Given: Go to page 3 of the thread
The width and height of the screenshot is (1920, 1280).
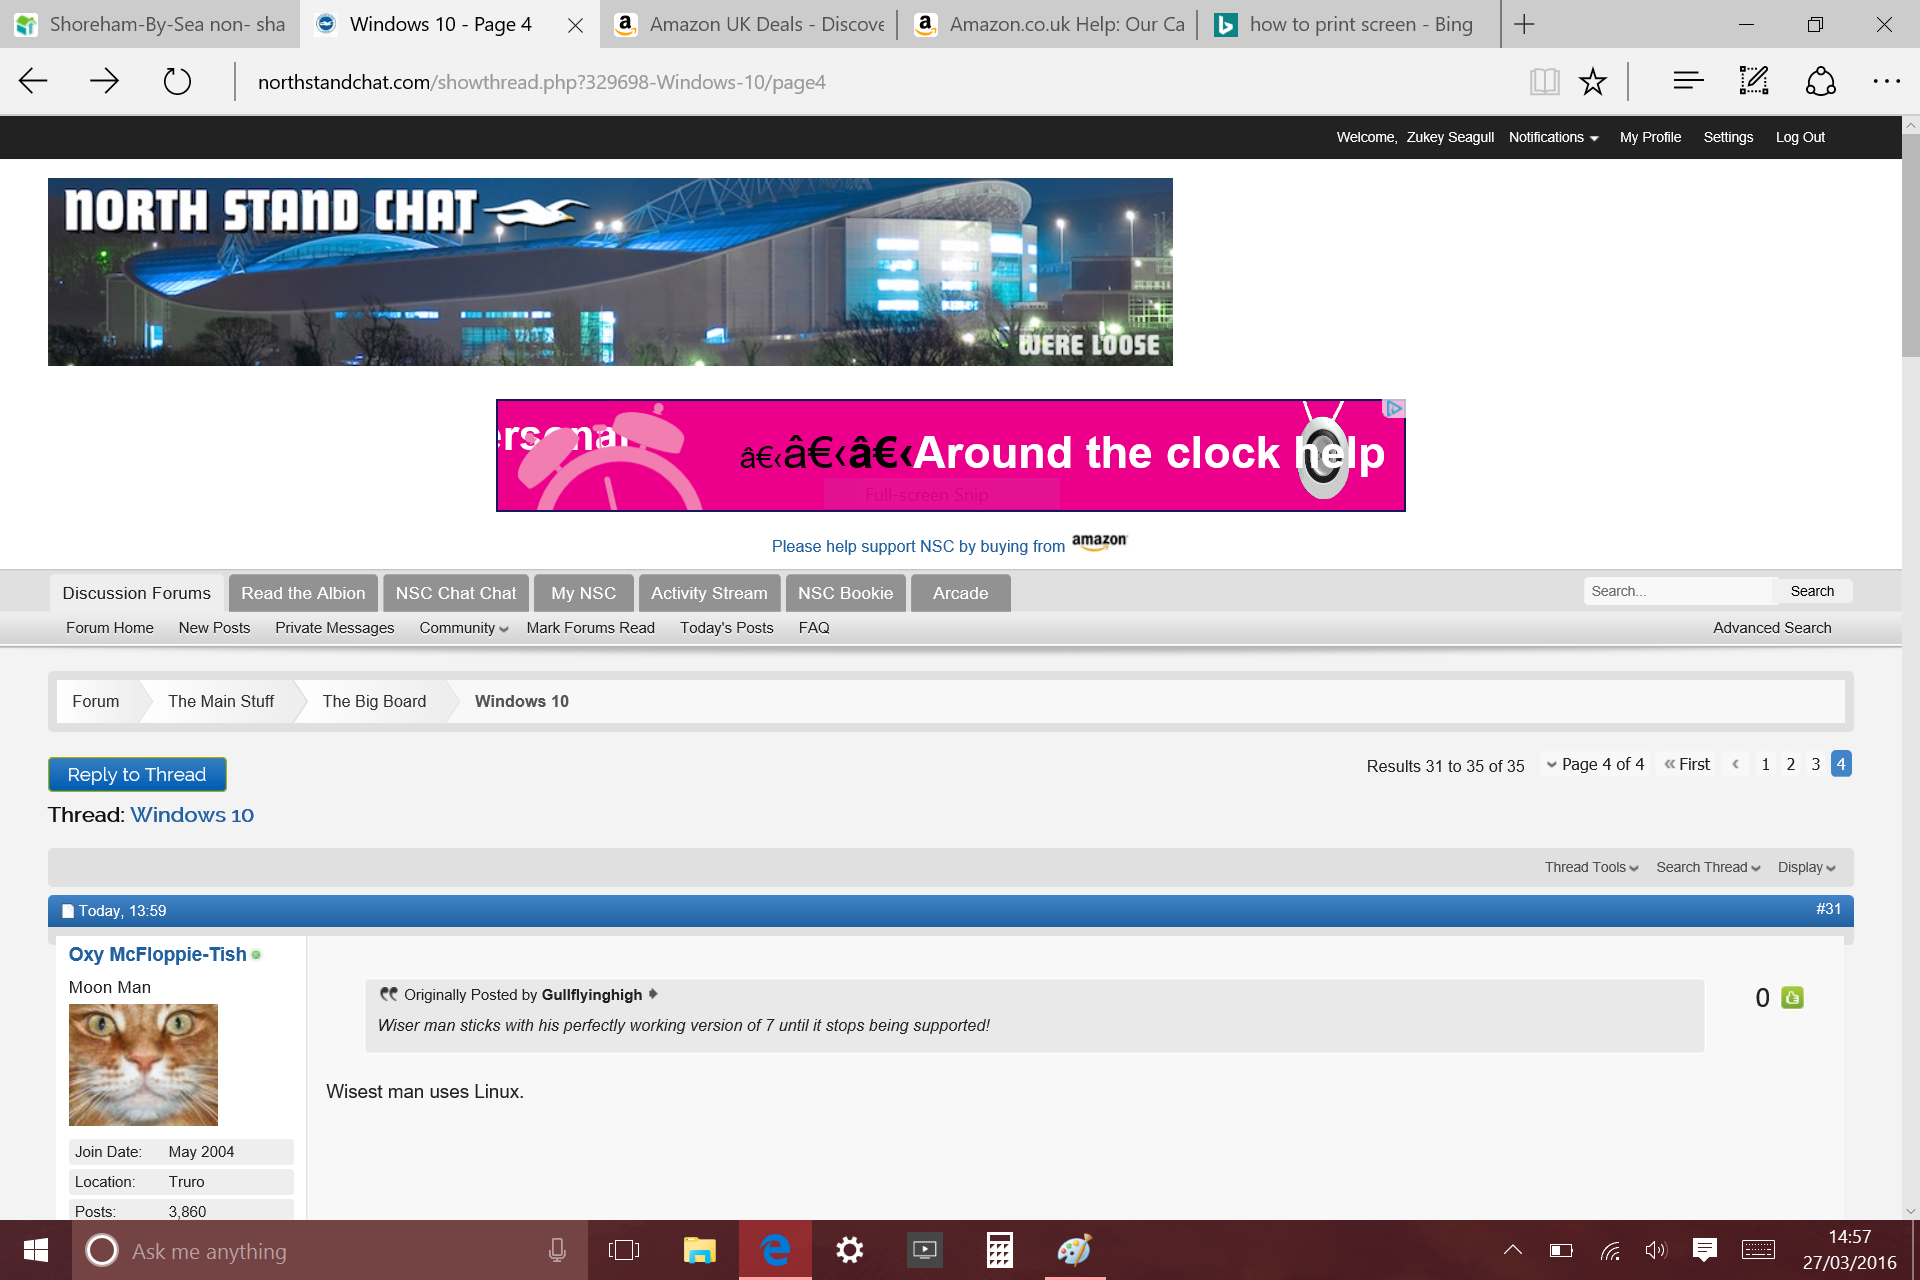Looking at the screenshot, I should point(1815,764).
